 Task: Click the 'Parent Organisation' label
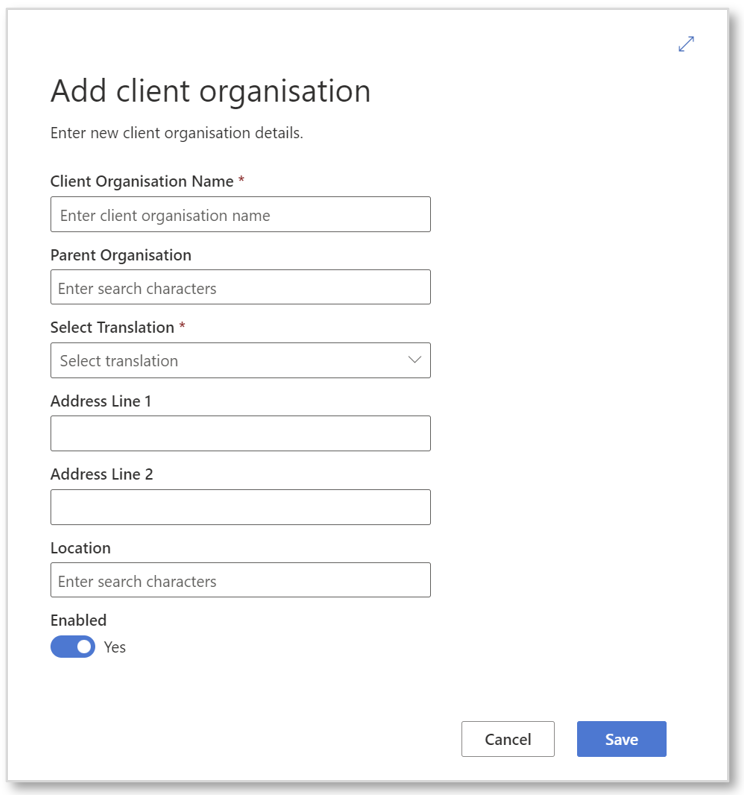pos(121,255)
